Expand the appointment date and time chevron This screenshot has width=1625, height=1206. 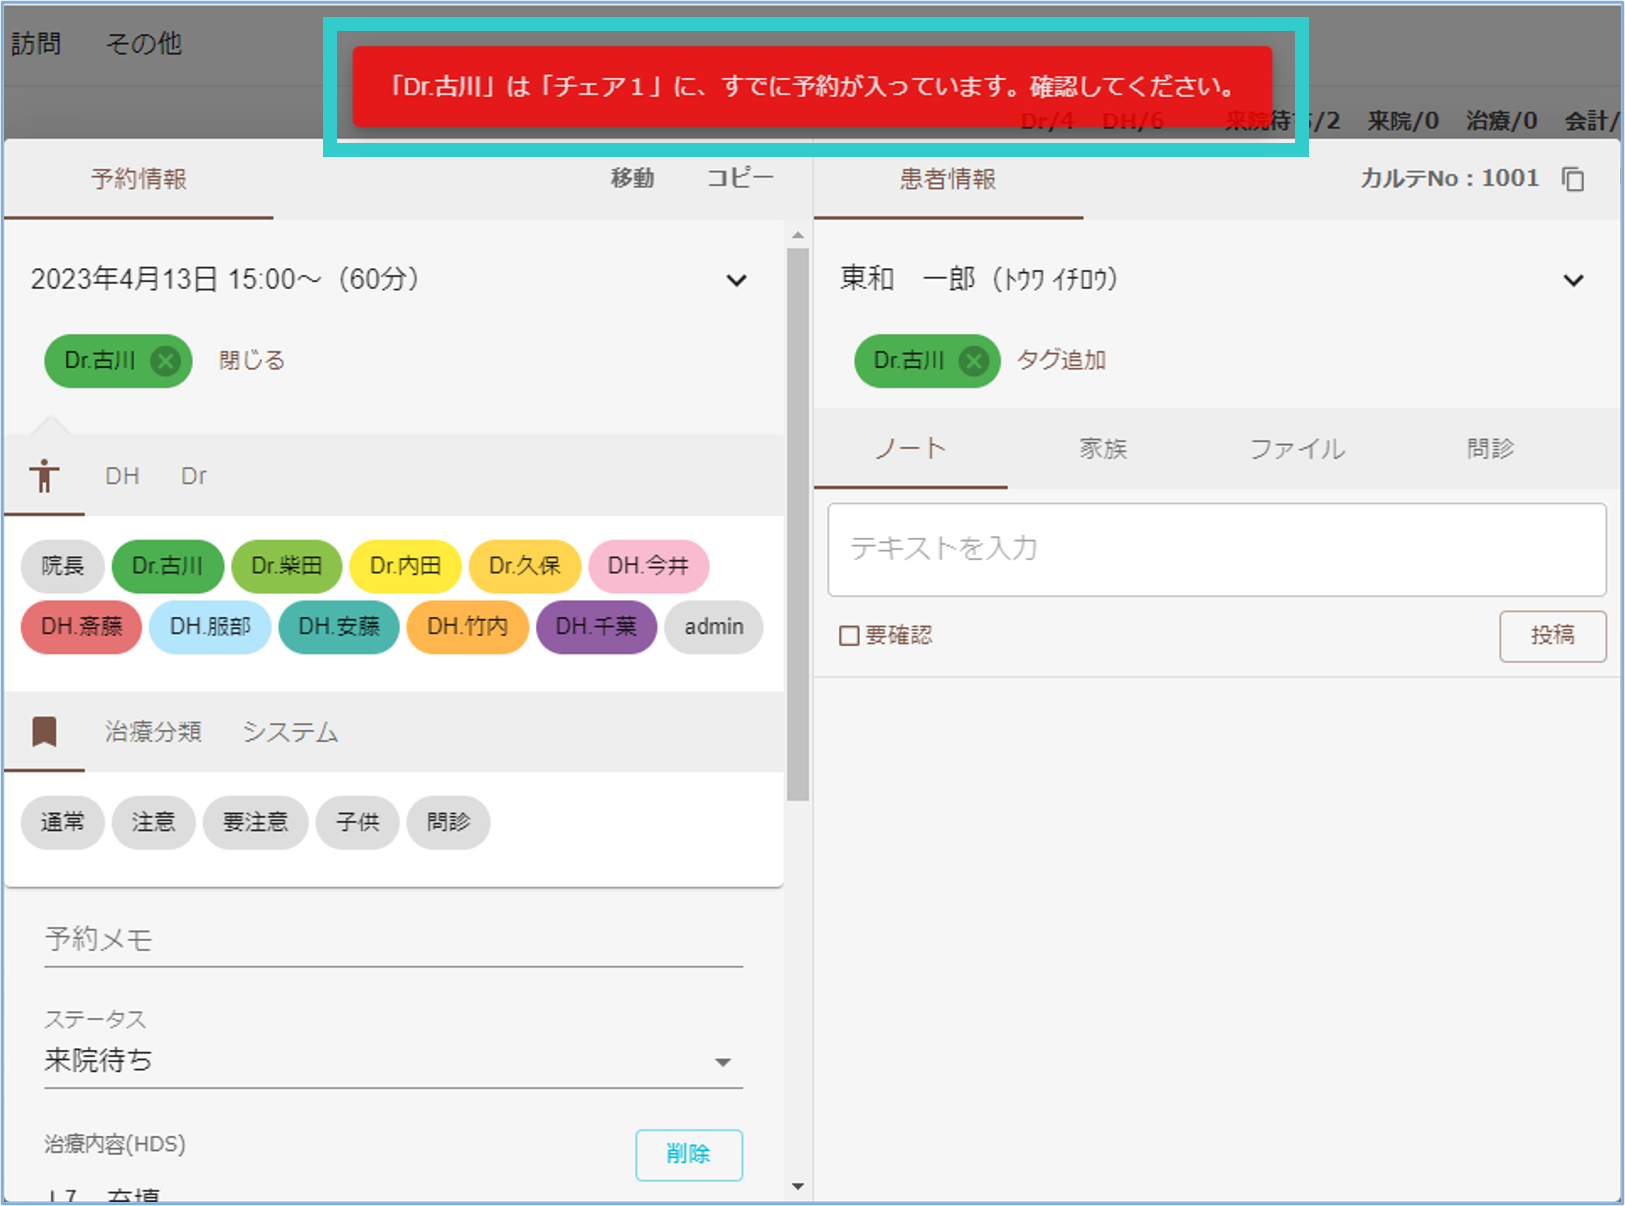(x=736, y=280)
